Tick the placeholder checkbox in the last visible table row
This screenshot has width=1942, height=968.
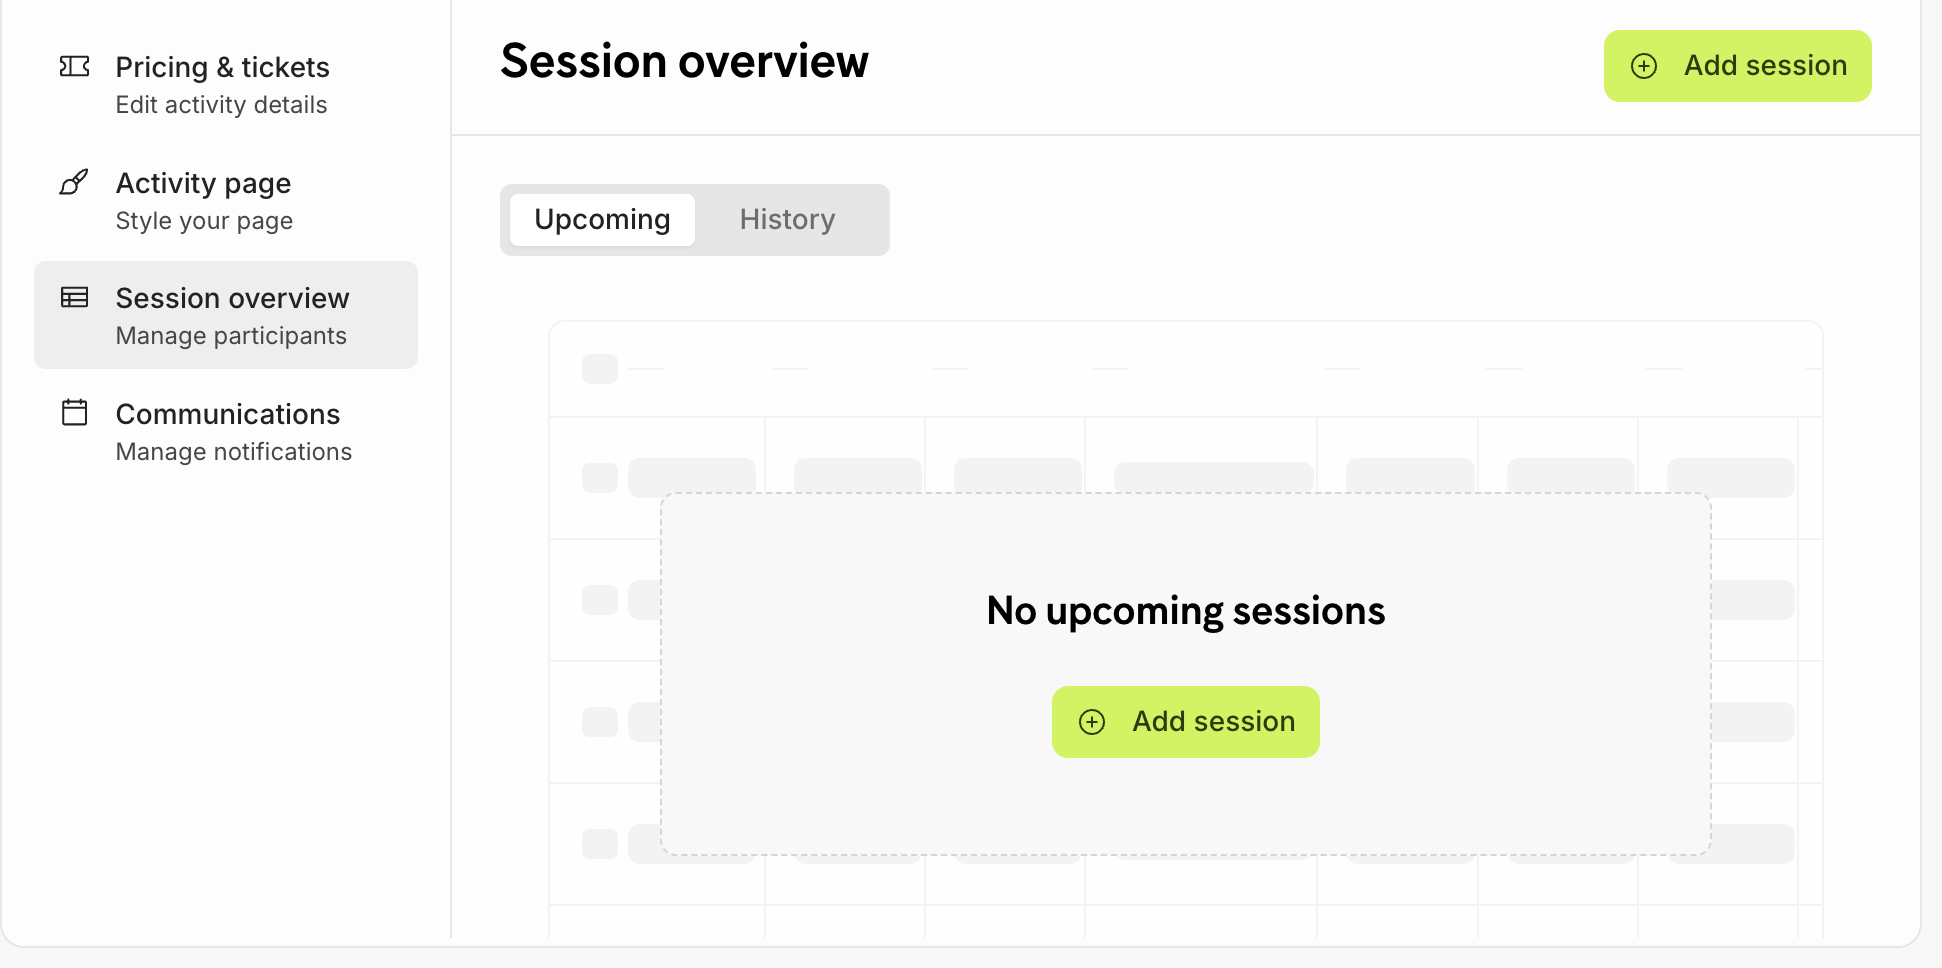click(600, 844)
